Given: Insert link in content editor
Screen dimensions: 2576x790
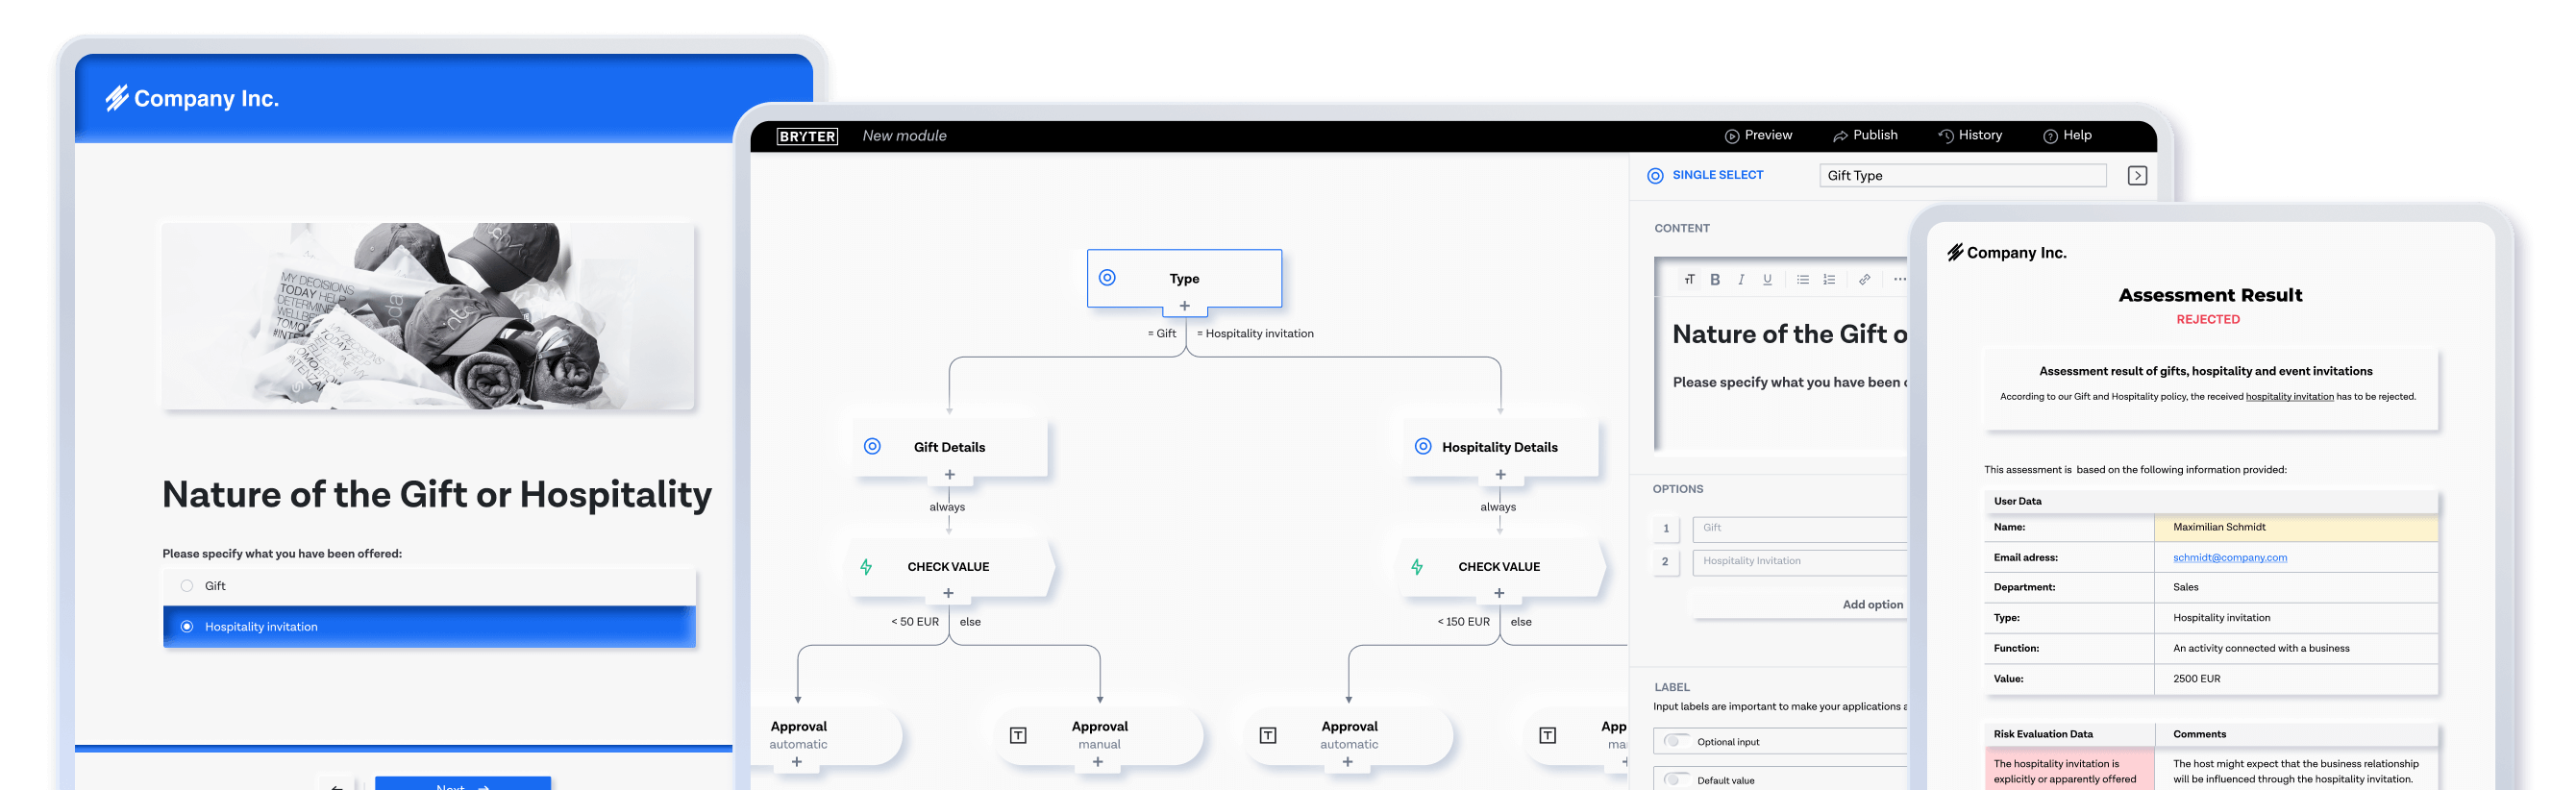Looking at the screenshot, I should point(1864,280).
